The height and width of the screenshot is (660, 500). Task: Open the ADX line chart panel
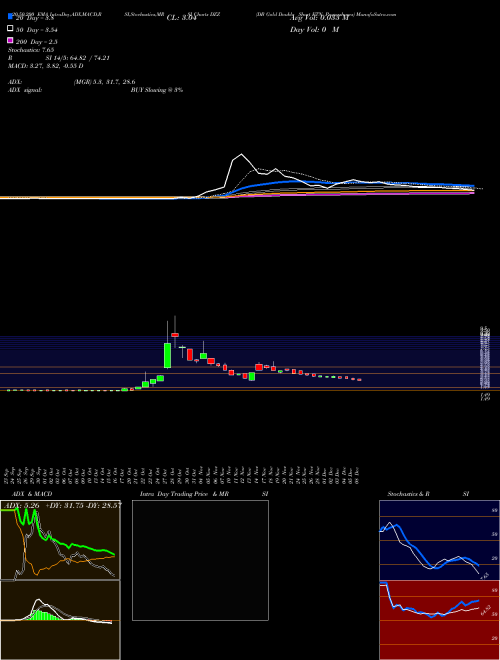coord(60,540)
